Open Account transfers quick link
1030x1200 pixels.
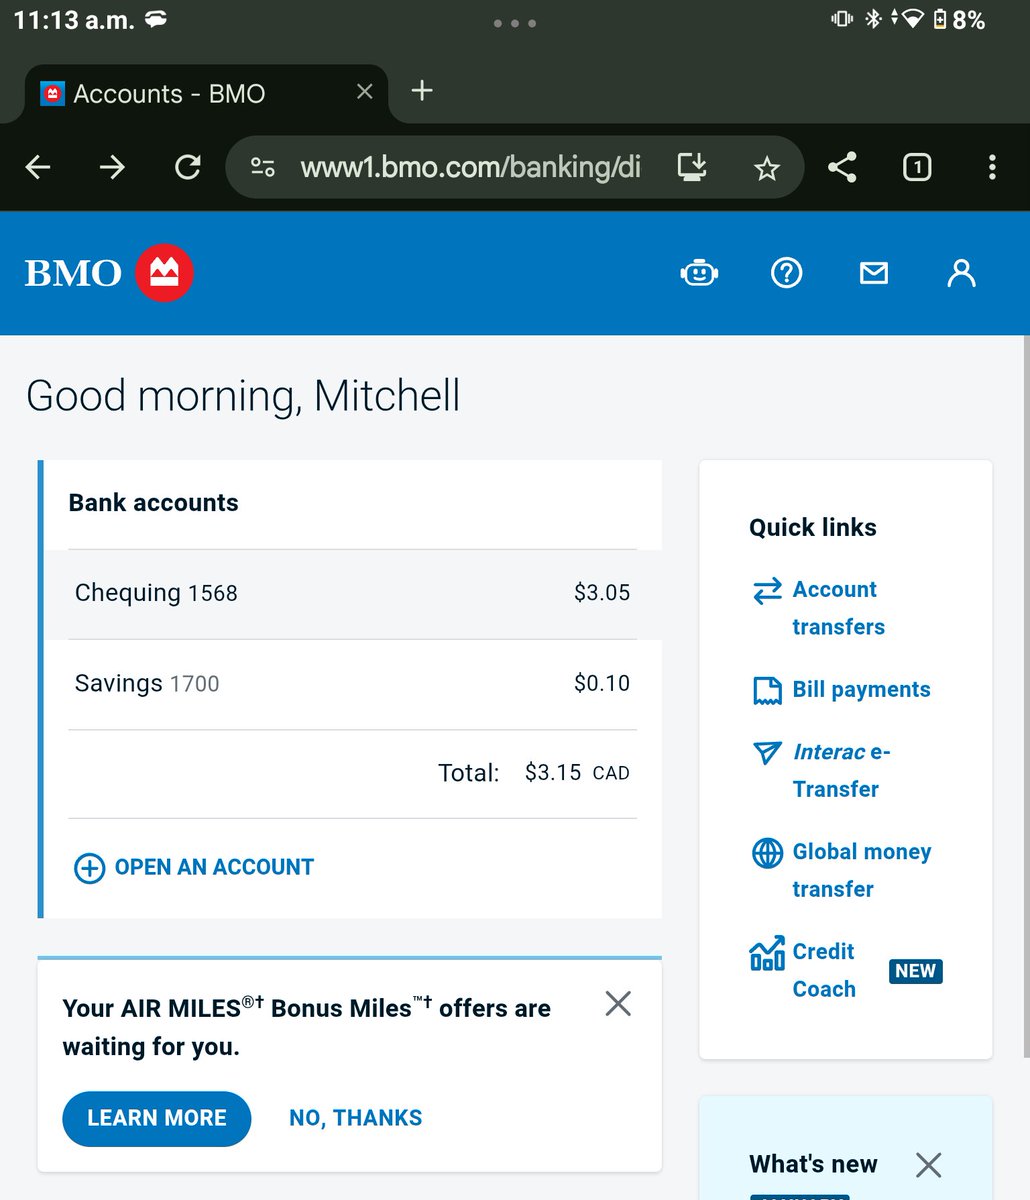pos(839,608)
